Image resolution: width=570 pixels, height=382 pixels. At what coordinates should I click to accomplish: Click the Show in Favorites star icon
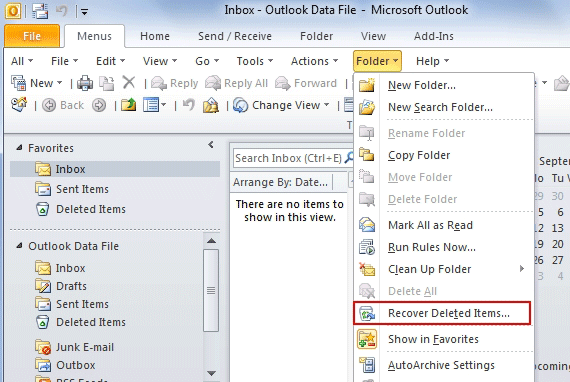tap(367, 339)
